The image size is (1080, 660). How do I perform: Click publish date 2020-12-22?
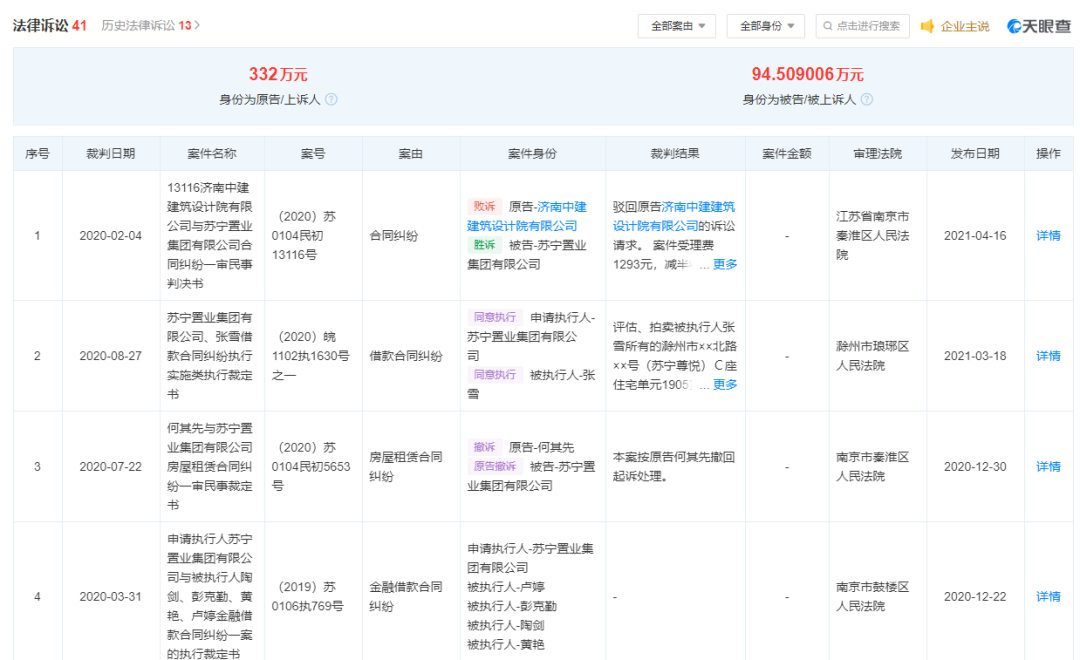975,597
